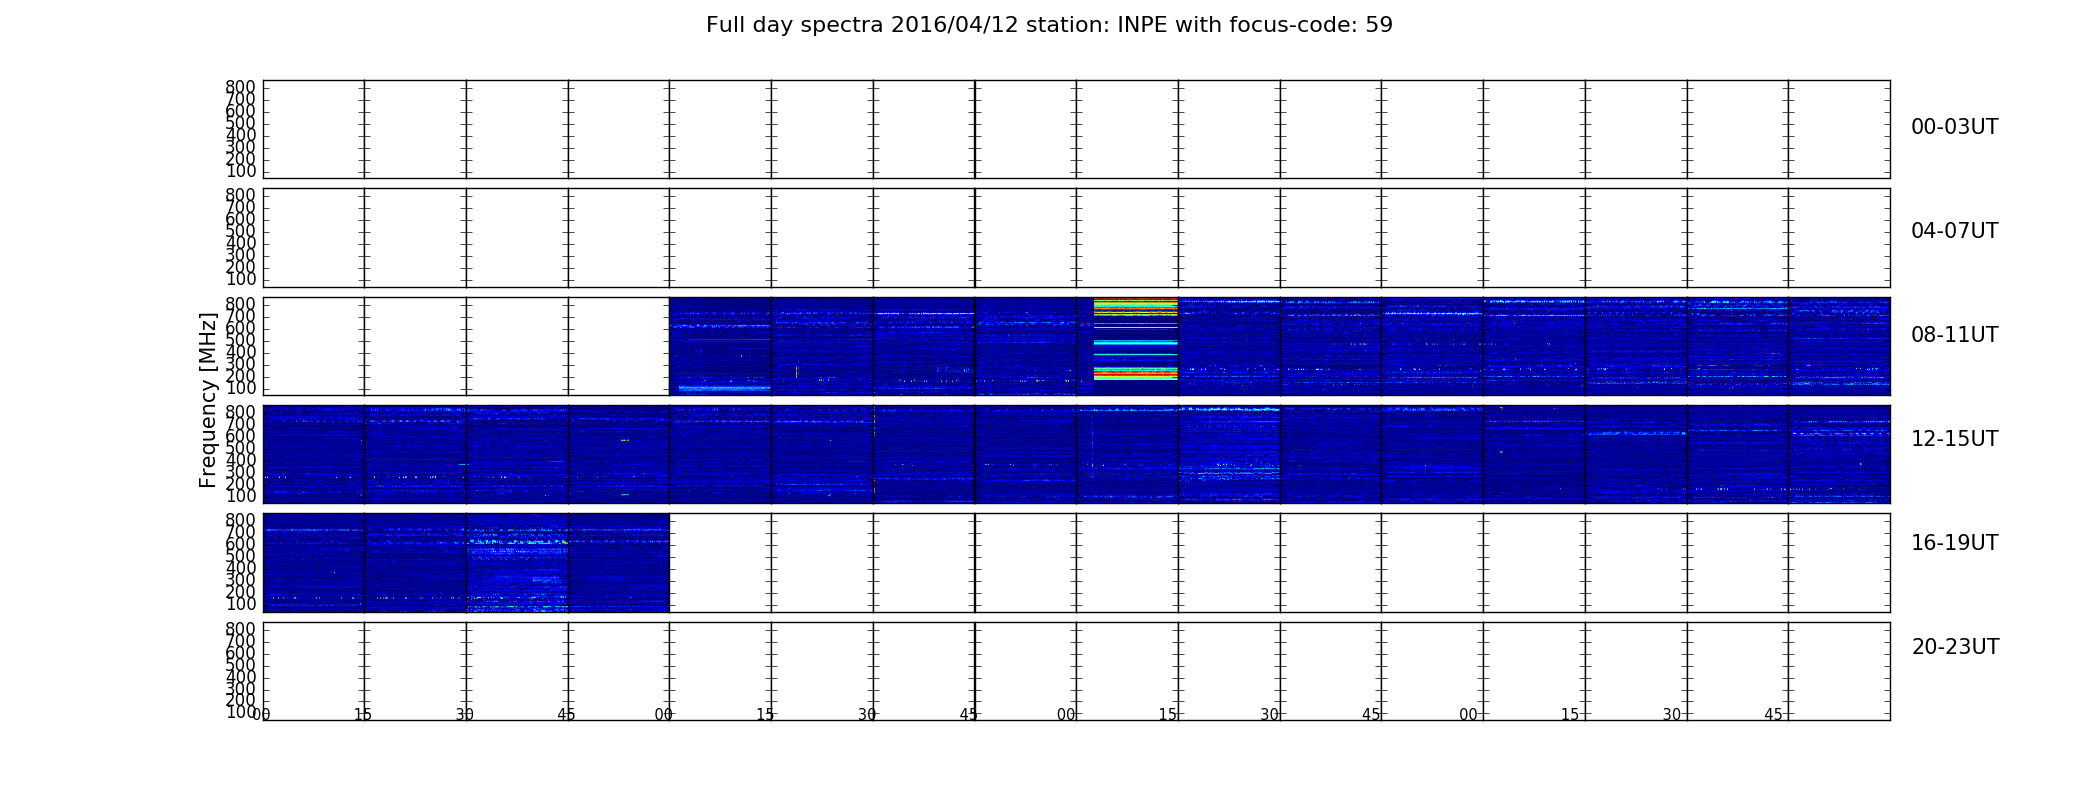Click the '100' tick label of the 04-07UT panel
Screen dimensions: 2100x800
(x=240, y=279)
